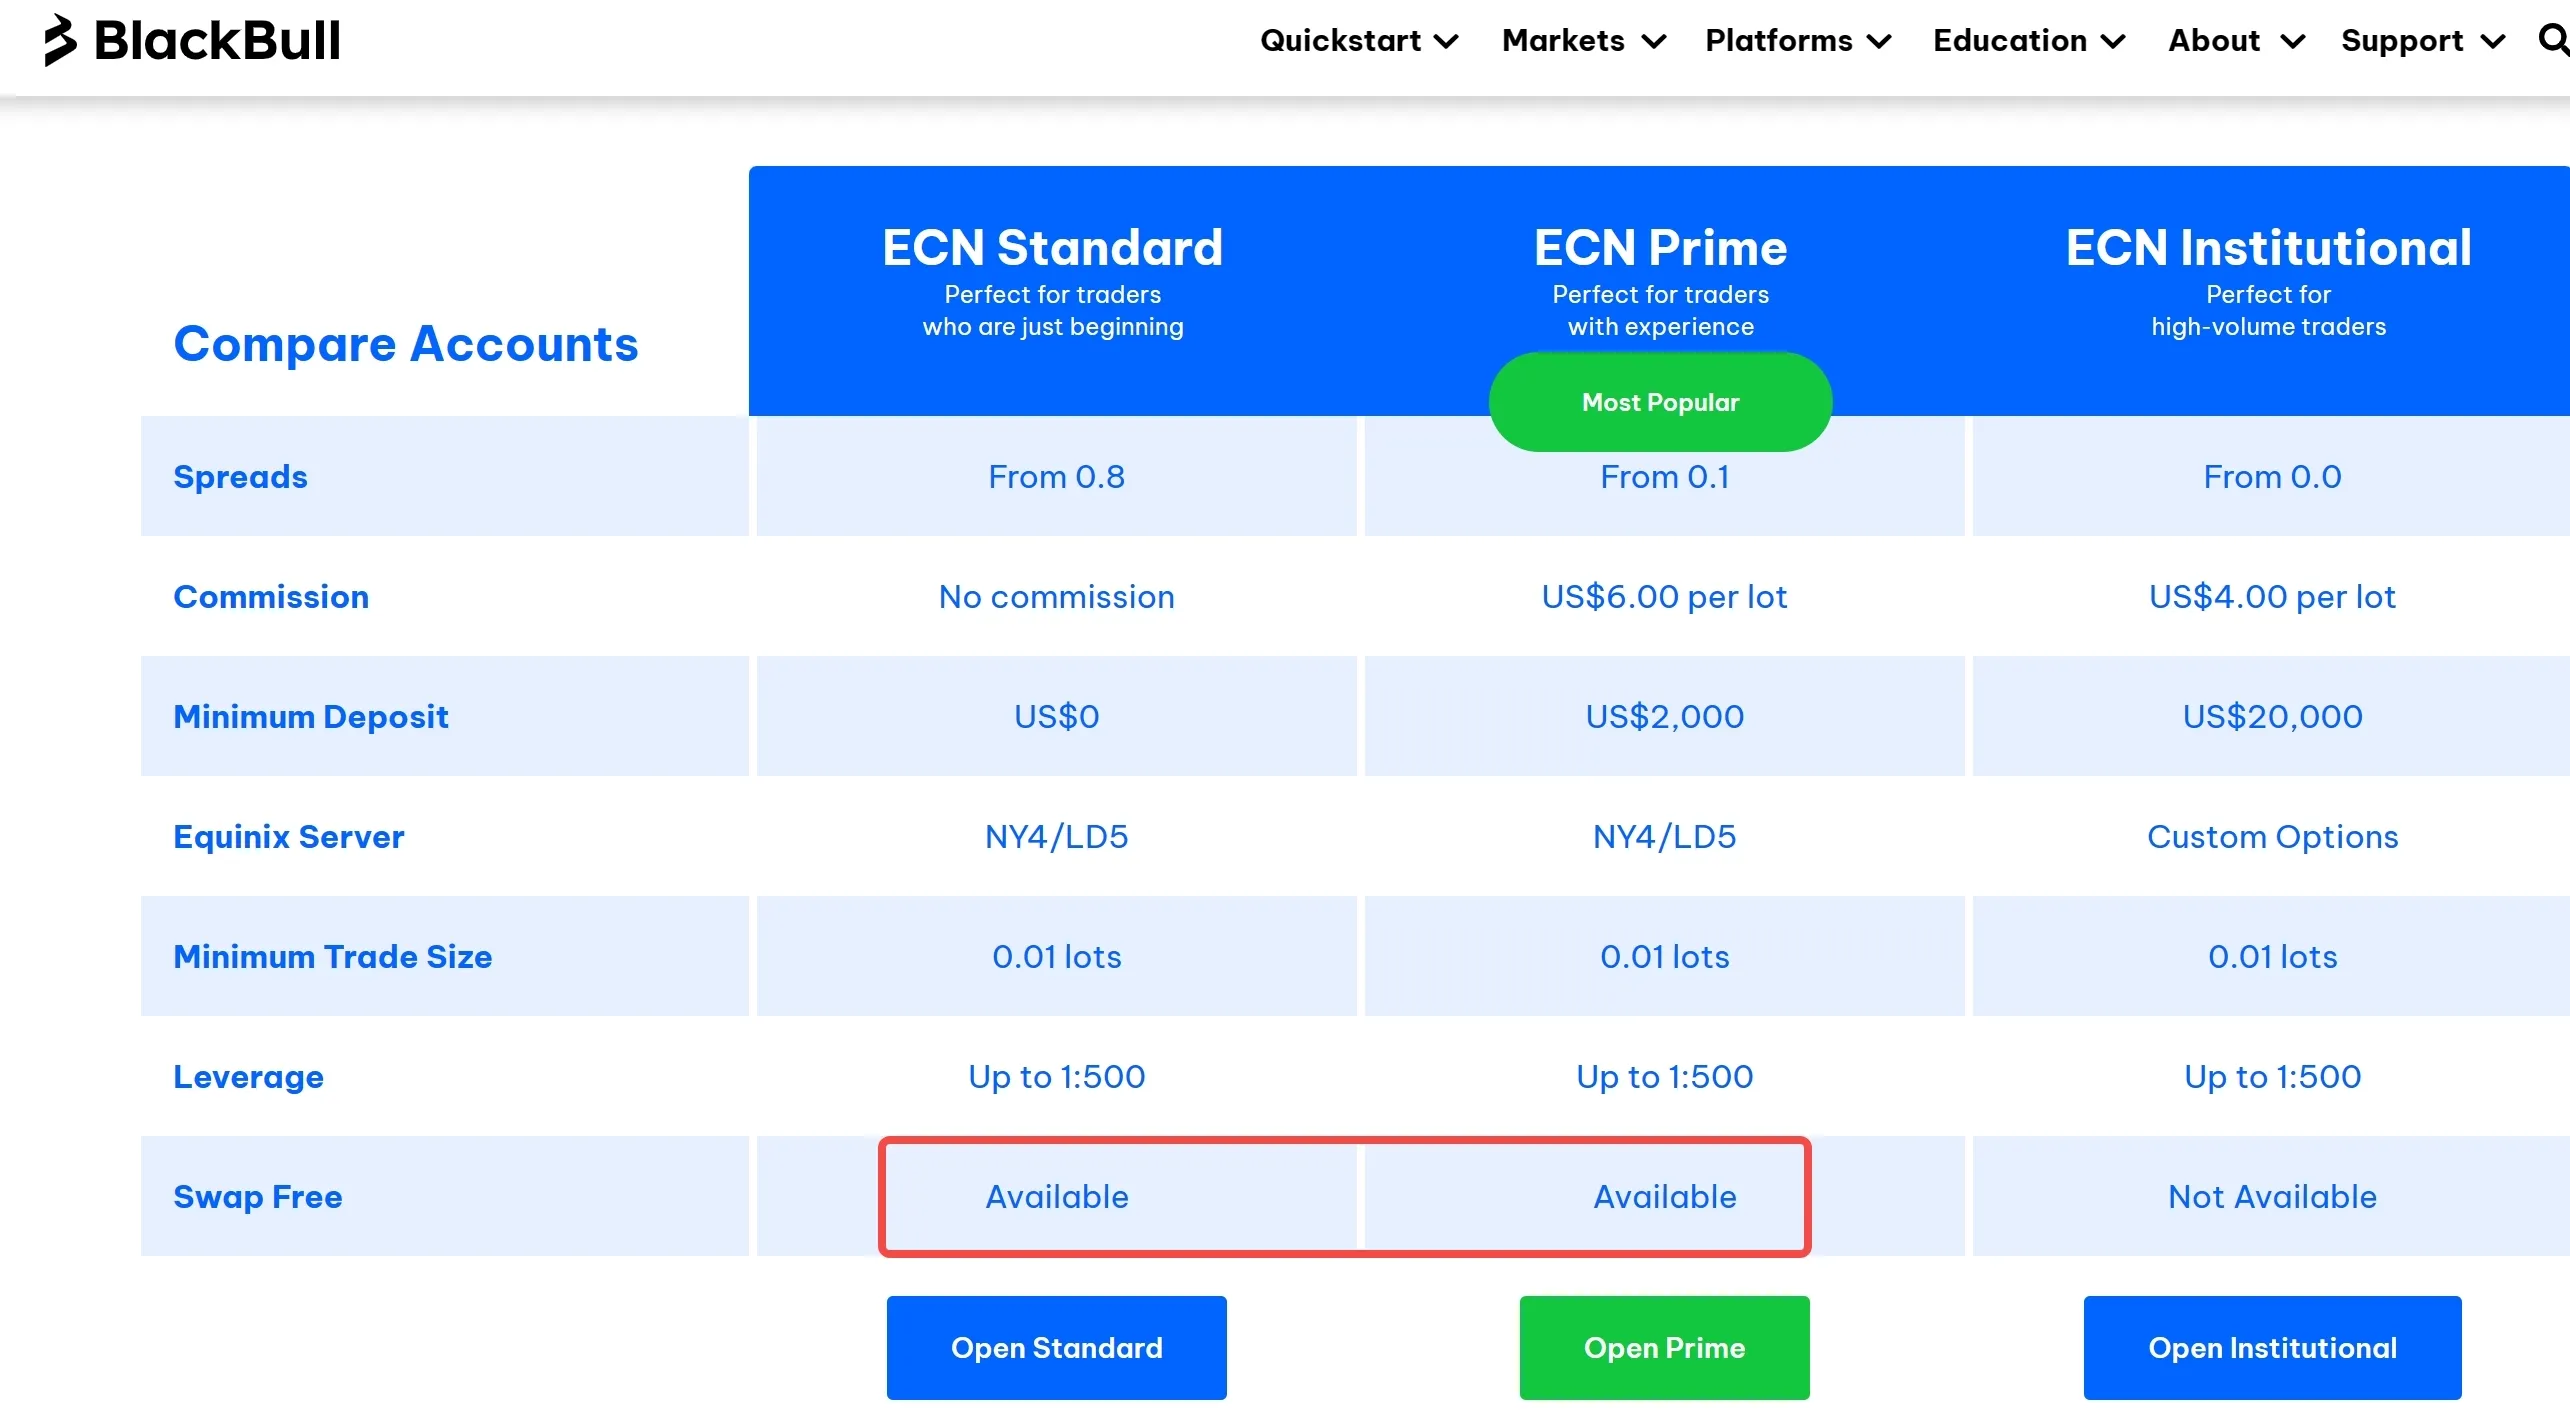2570x1426 pixels.
Task: Click the chevron next to About
Action: tap(2294, 42)
